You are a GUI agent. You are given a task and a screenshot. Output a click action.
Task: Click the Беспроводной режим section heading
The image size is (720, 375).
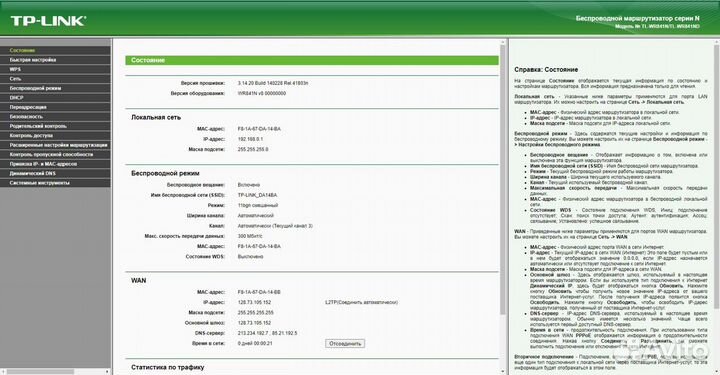165,173
